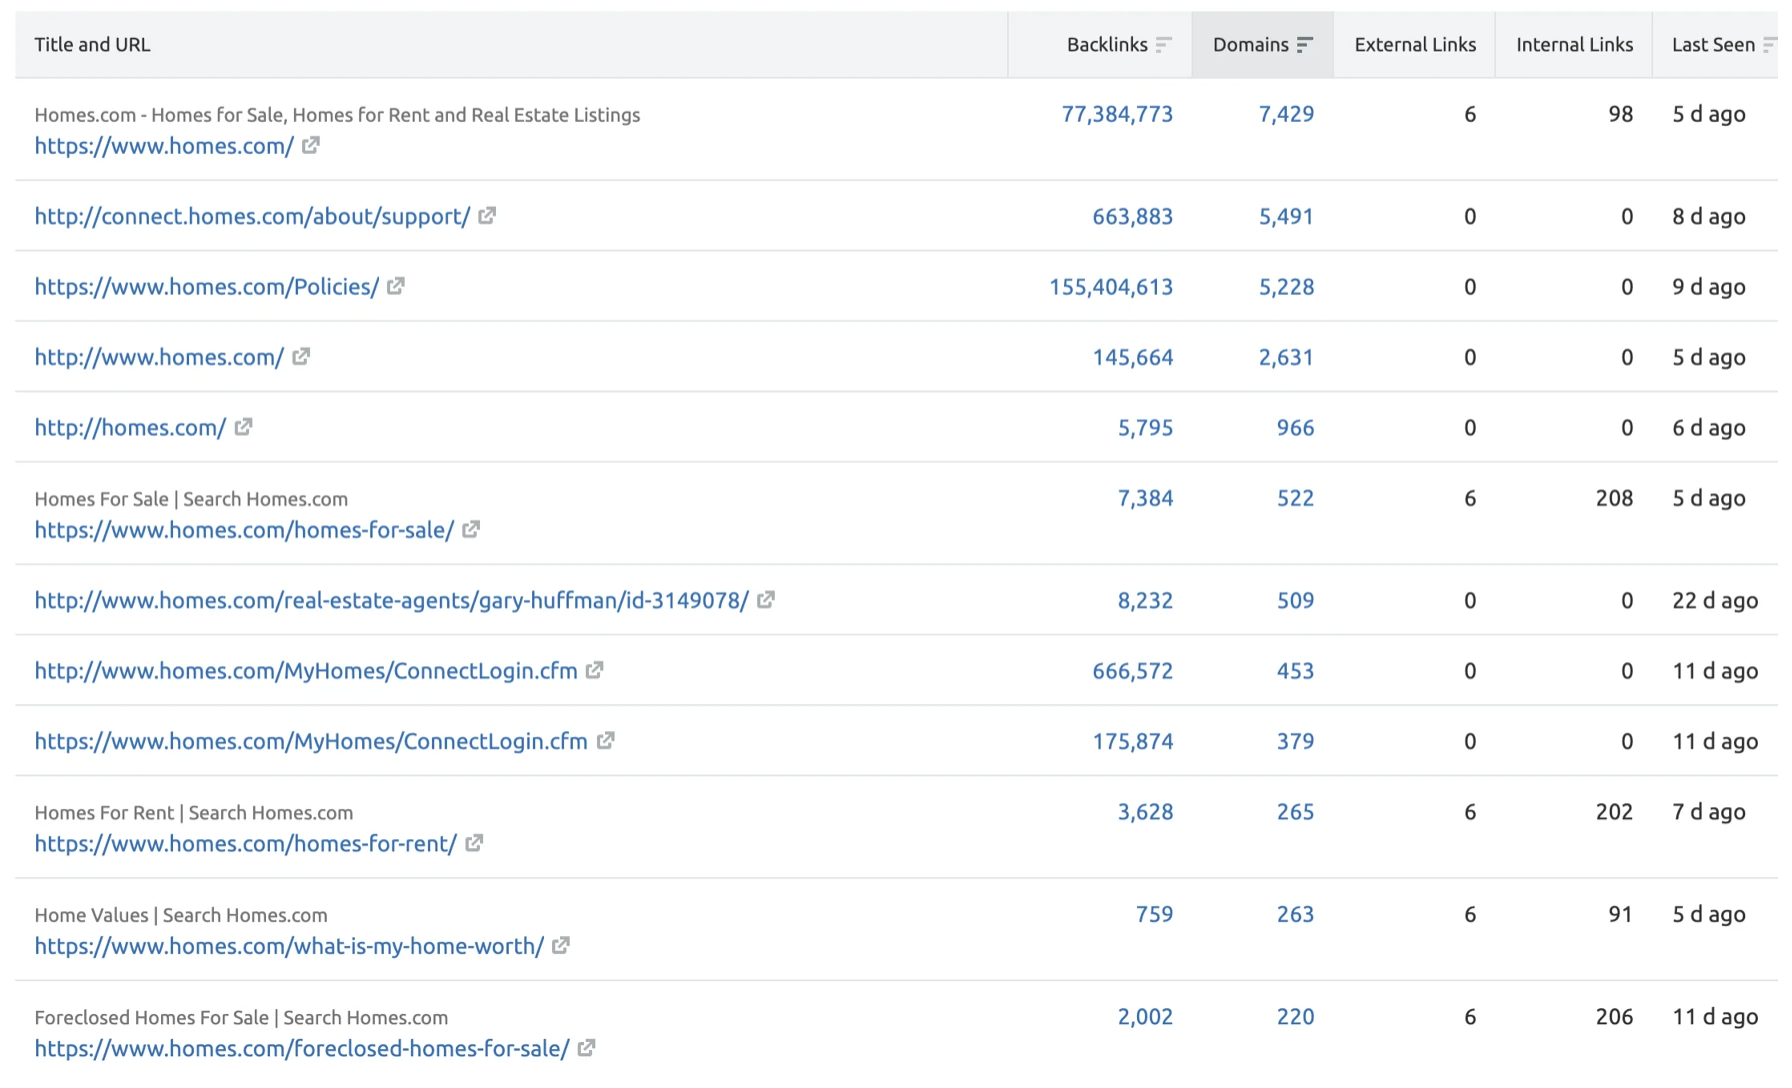View 5,491 referring domains
The height and width of the screenshot is (1088, 1792).
1286,216
